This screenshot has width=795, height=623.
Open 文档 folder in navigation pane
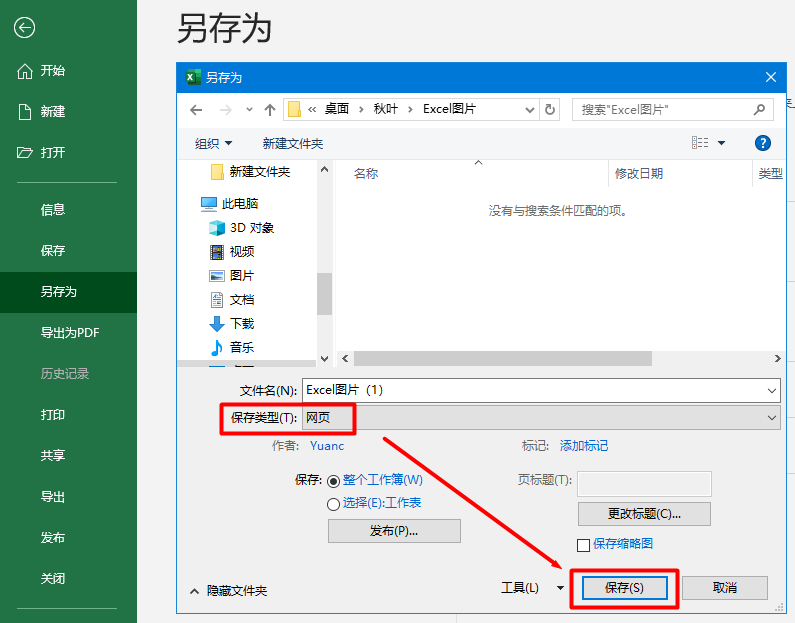click(232, 300)
